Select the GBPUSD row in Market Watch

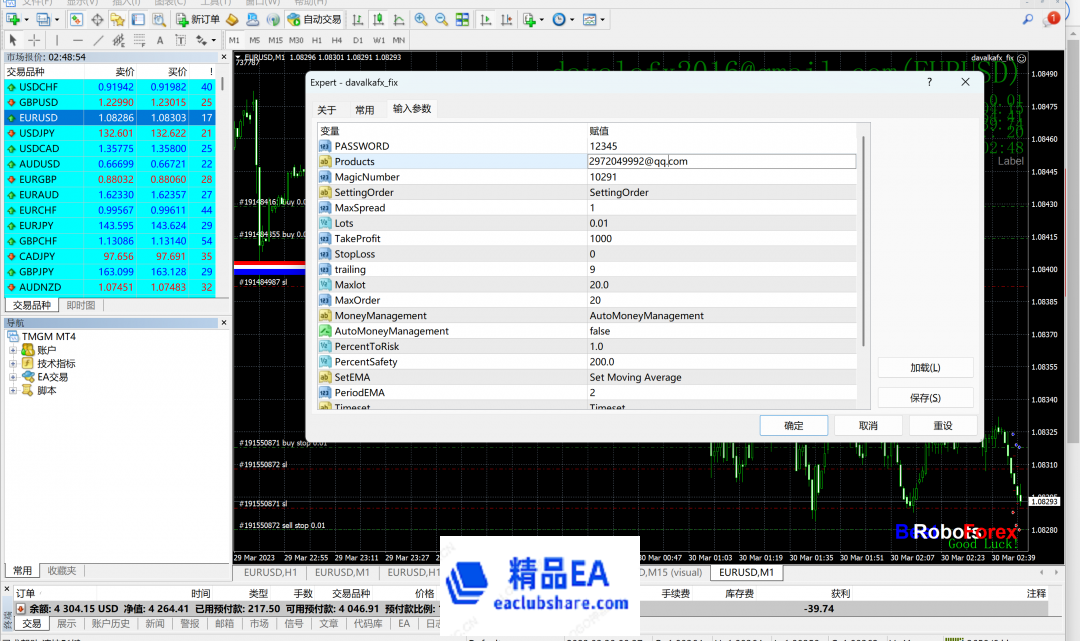38,102
